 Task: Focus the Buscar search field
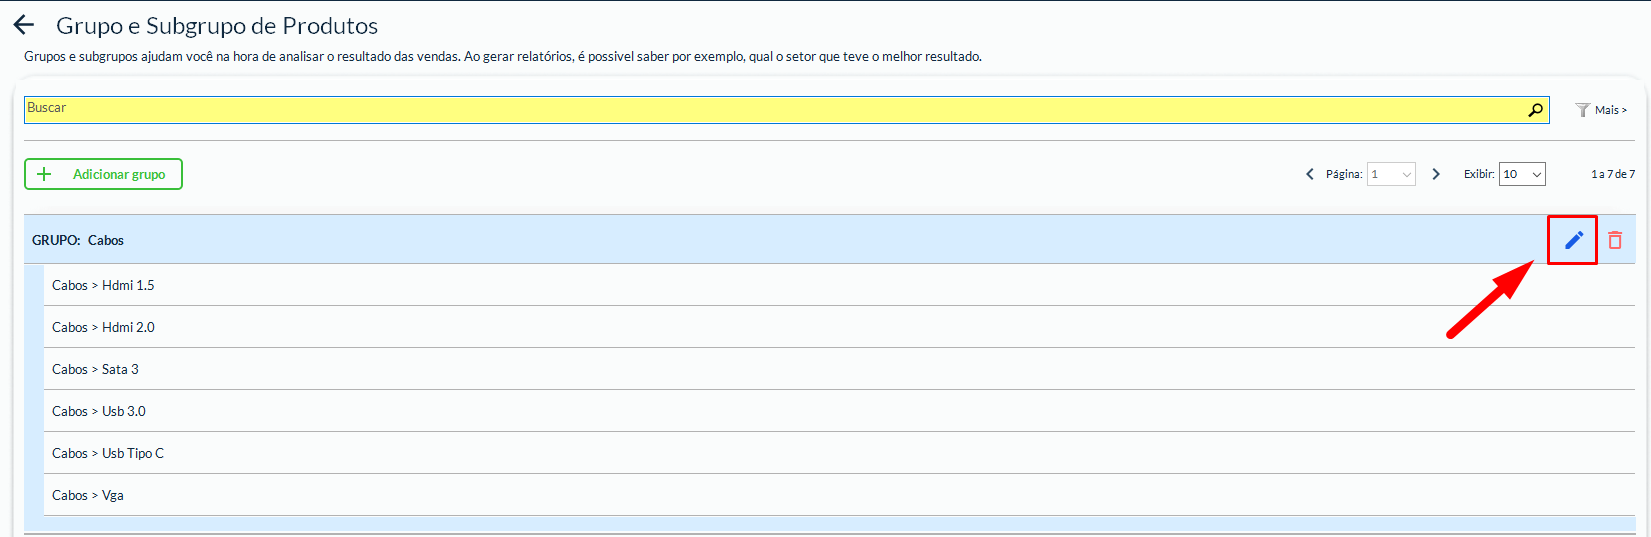(x=770, y=110)
